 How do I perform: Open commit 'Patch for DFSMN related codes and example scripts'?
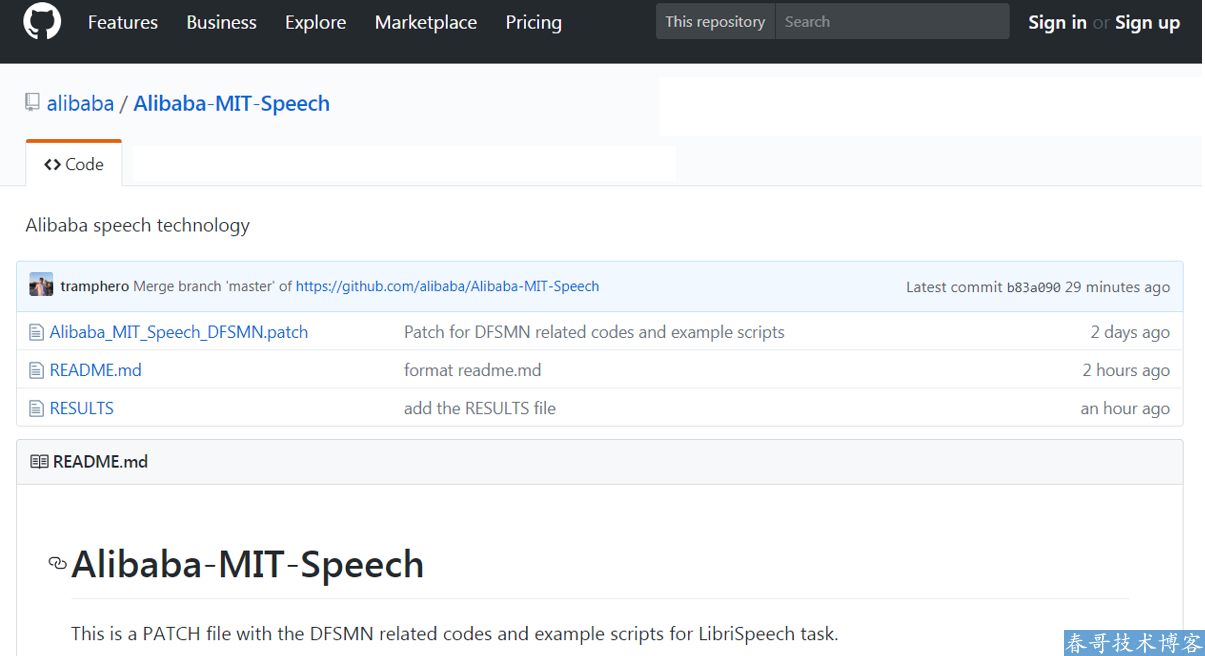(x=594, y=332)
